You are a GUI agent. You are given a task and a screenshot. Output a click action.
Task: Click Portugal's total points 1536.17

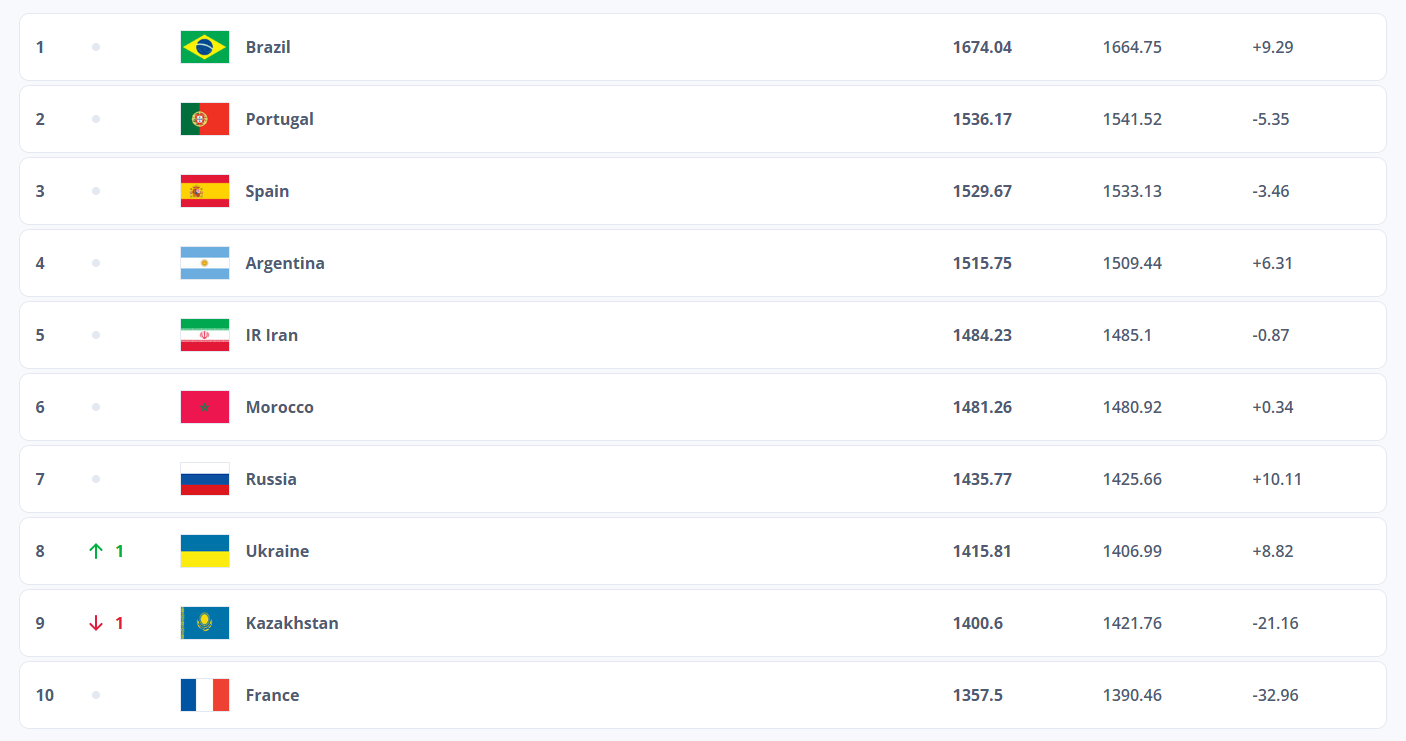982,119
